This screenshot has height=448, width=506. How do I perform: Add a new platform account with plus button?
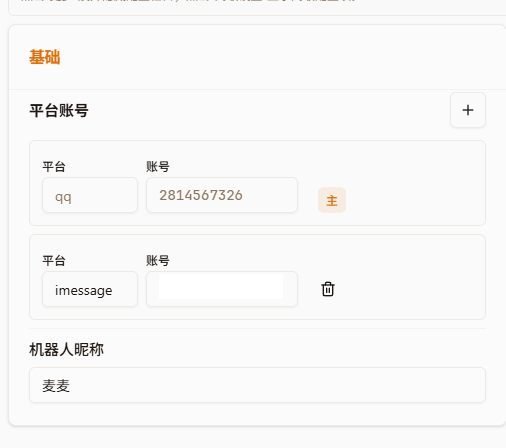(x=468, y=110)
